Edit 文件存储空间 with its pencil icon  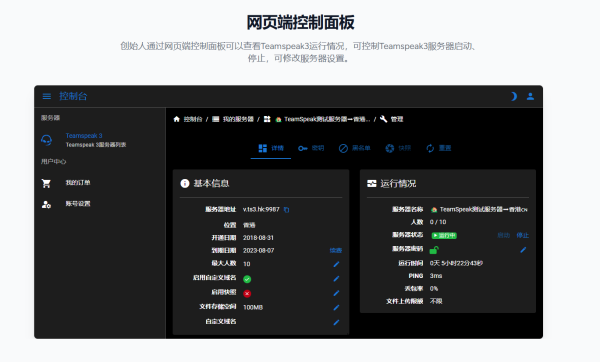(336, 308)
